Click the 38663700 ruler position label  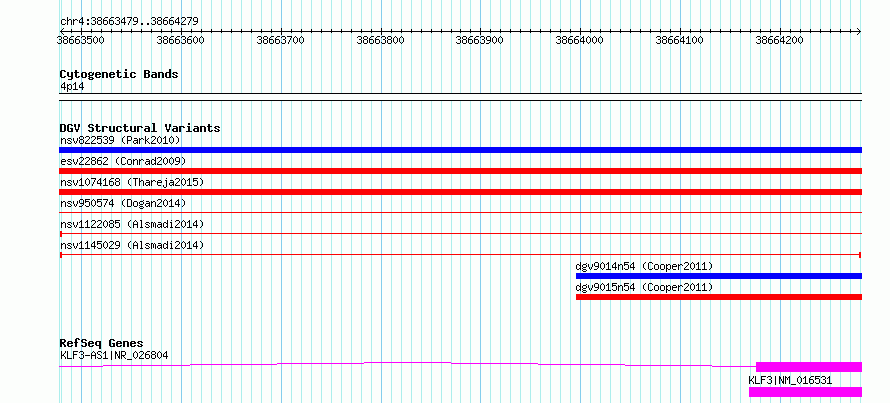(x=280, y=40)
